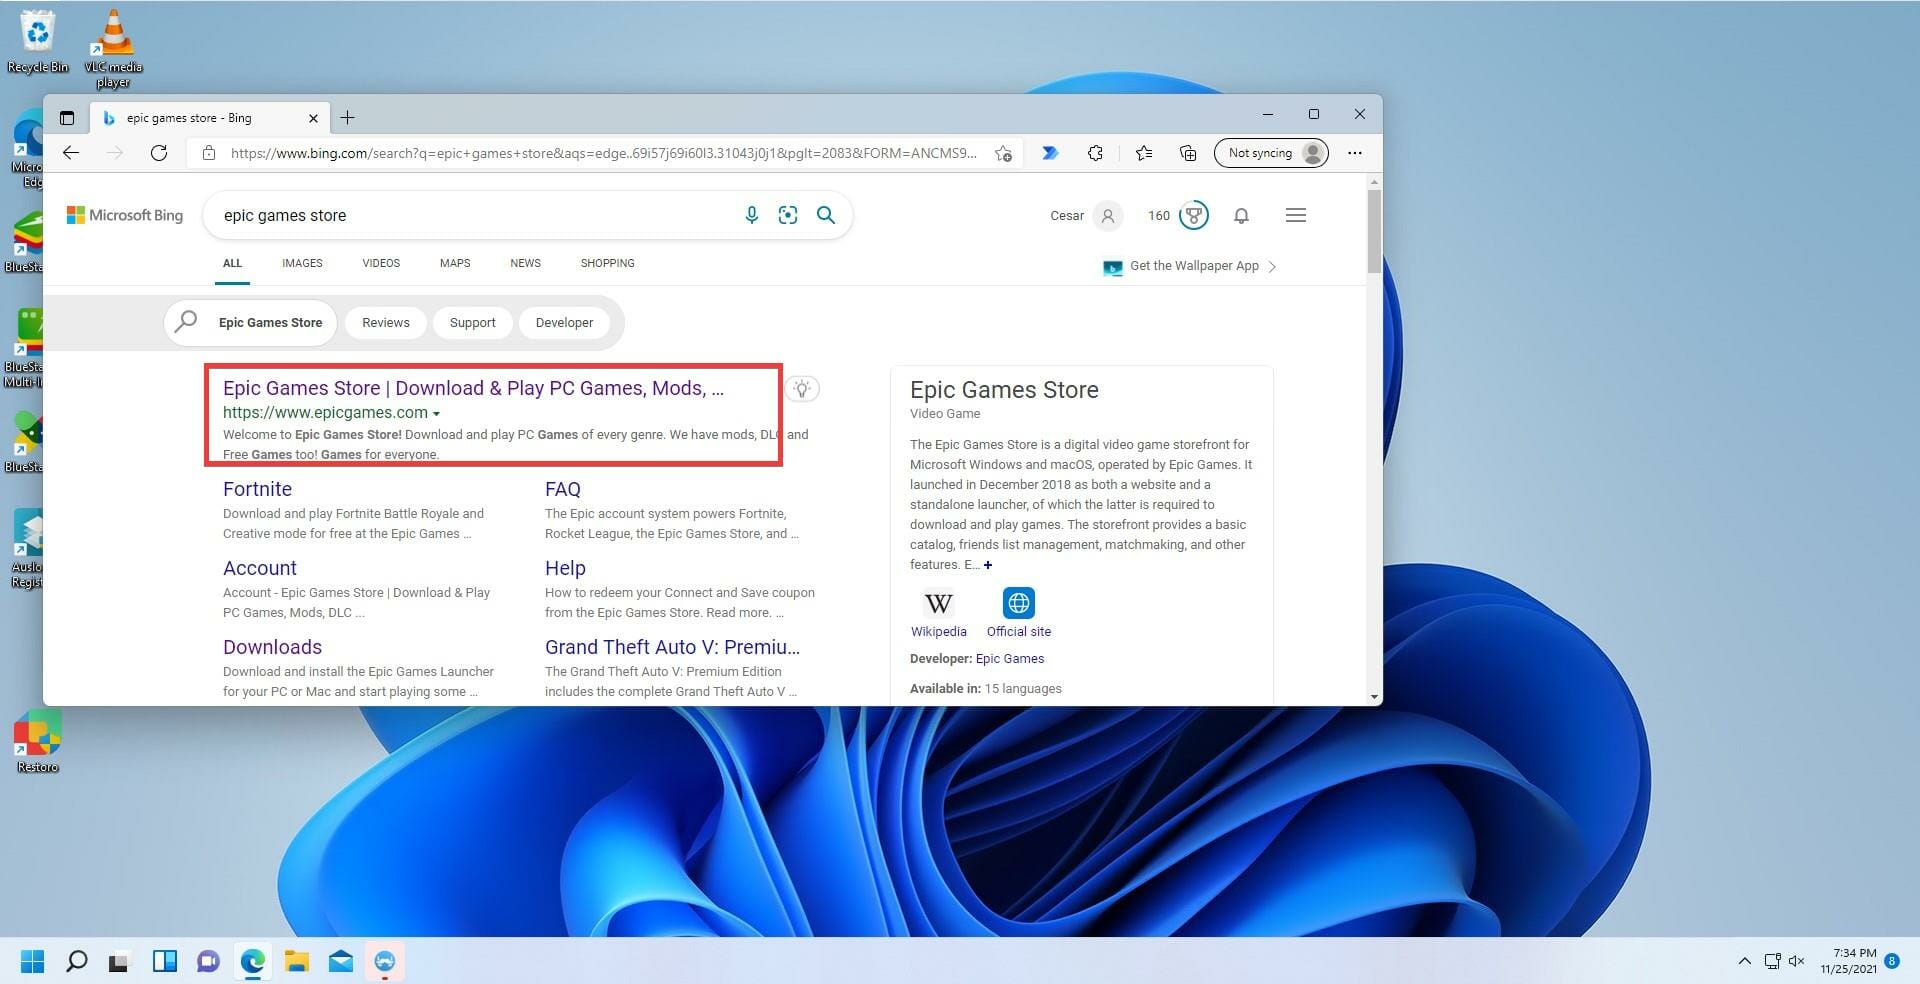Click the lightbulb insights icon beside result
The width and height of the screenshot is (1920, 984).
pyautogui.click(x=802, y=389)
